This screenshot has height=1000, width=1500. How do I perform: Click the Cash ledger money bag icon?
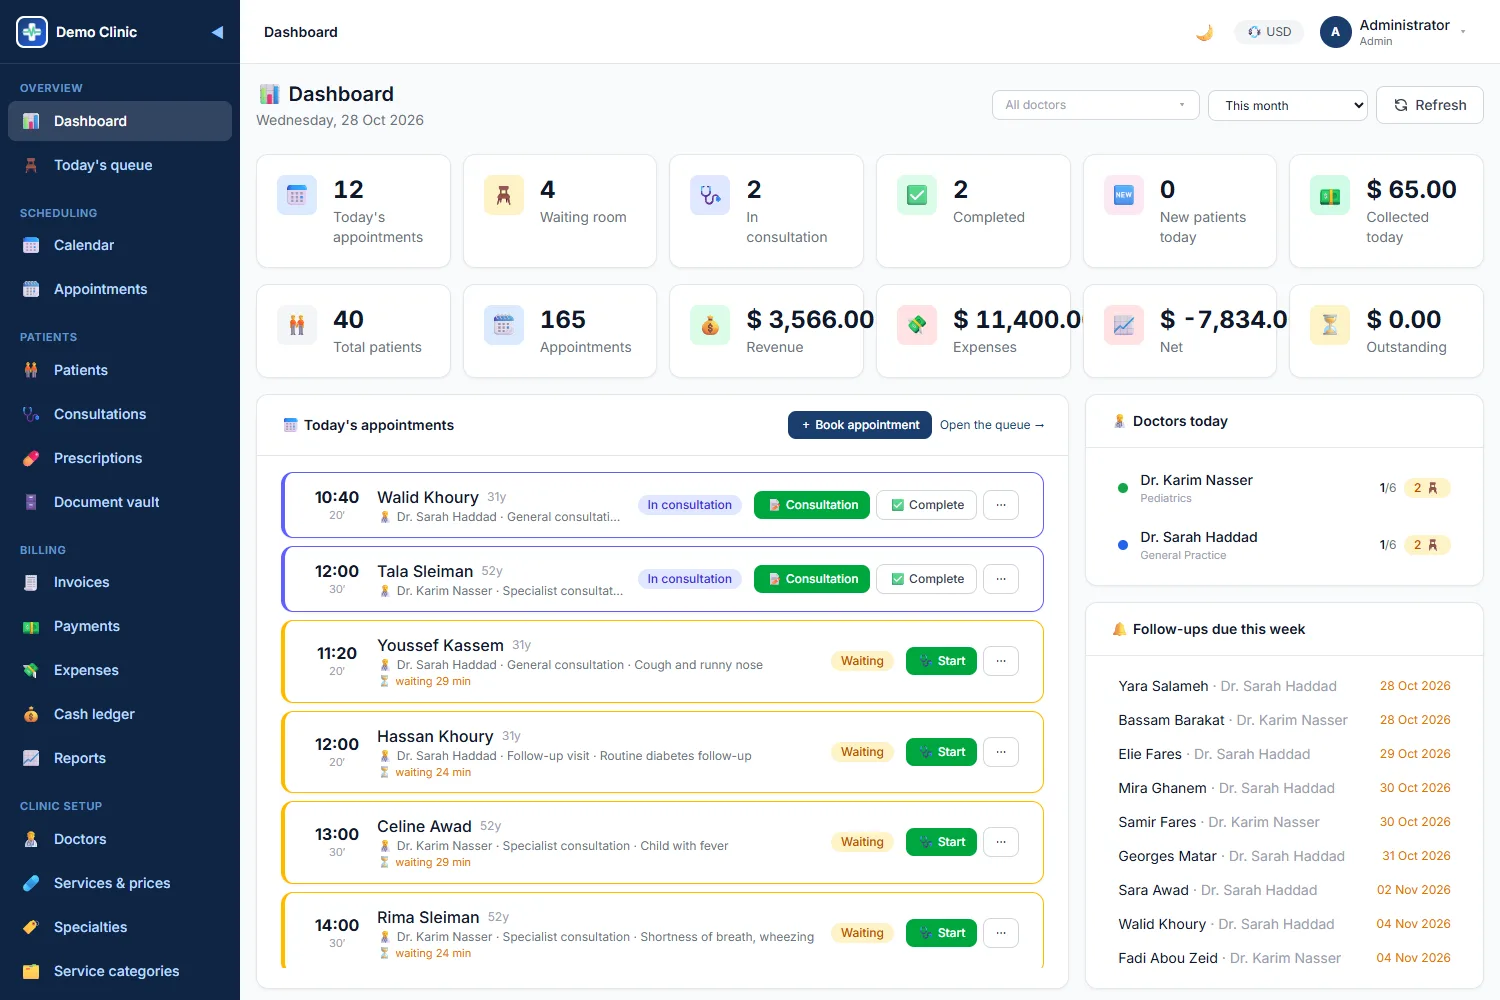[x=31, y=714]
